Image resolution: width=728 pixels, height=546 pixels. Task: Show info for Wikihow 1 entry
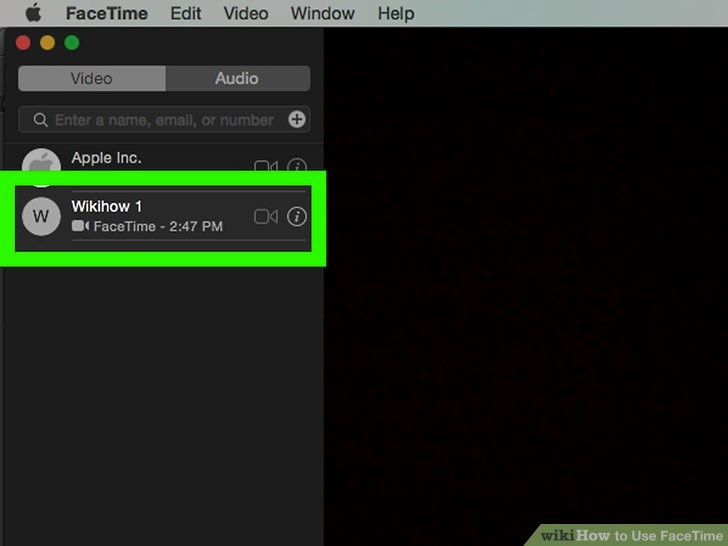click(x=297, y=216)
